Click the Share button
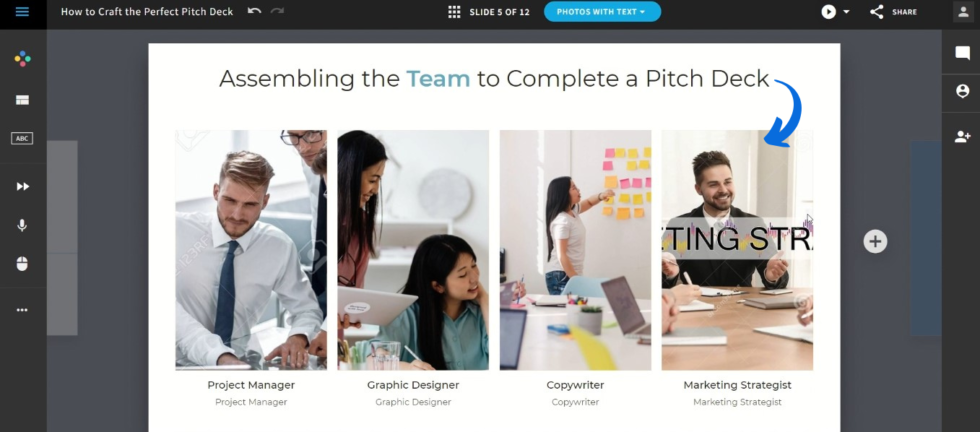Image resolution: width=980 pixels, height=432 pixels. coord(893,12)
